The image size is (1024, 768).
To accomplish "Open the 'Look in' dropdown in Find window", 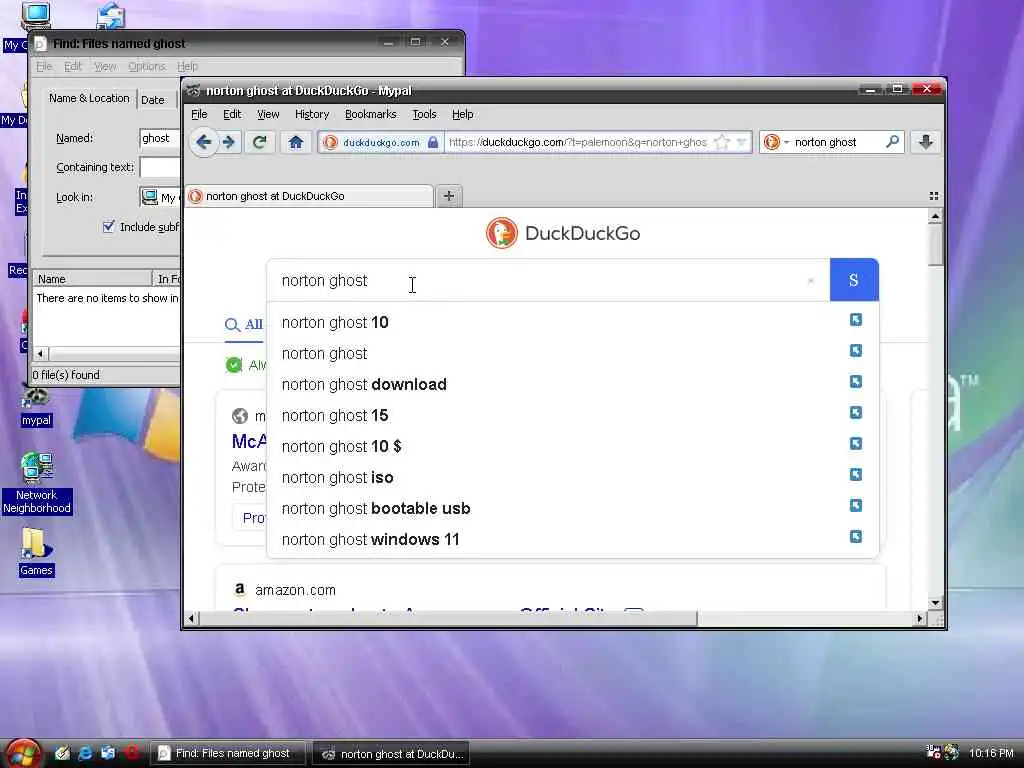I will (160, 197).
